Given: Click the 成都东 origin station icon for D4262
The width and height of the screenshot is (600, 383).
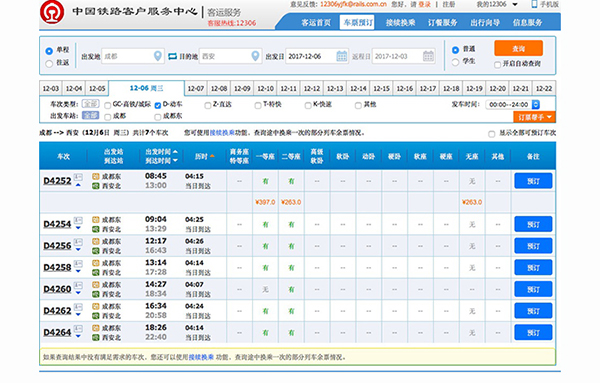Looking at the screenshot, I should (96, 306).
